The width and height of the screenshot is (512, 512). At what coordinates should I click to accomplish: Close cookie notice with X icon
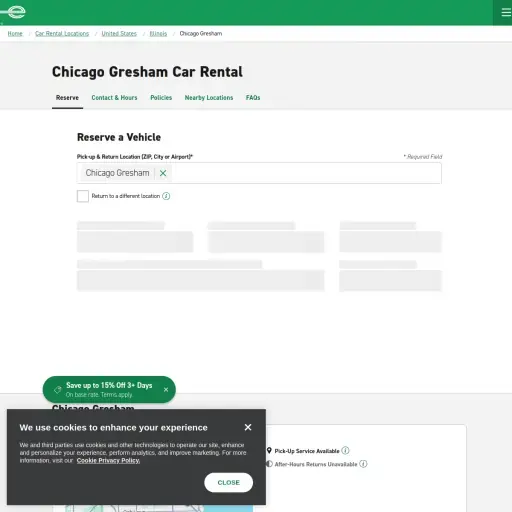(x=248, y=427)
